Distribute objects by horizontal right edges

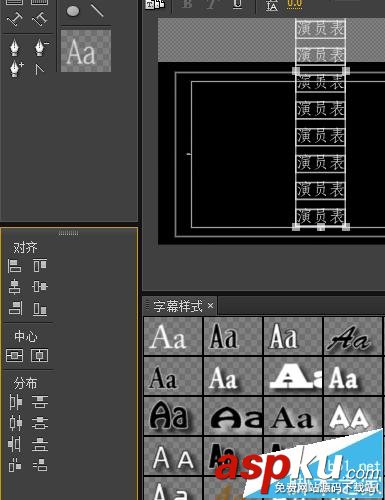click(14, 444)
